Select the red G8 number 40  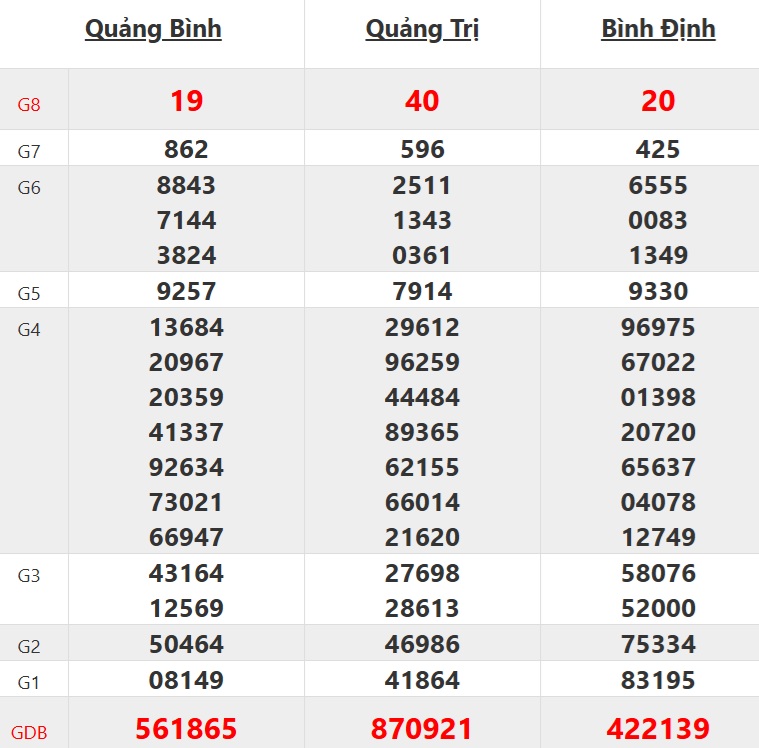click(422, 101)
